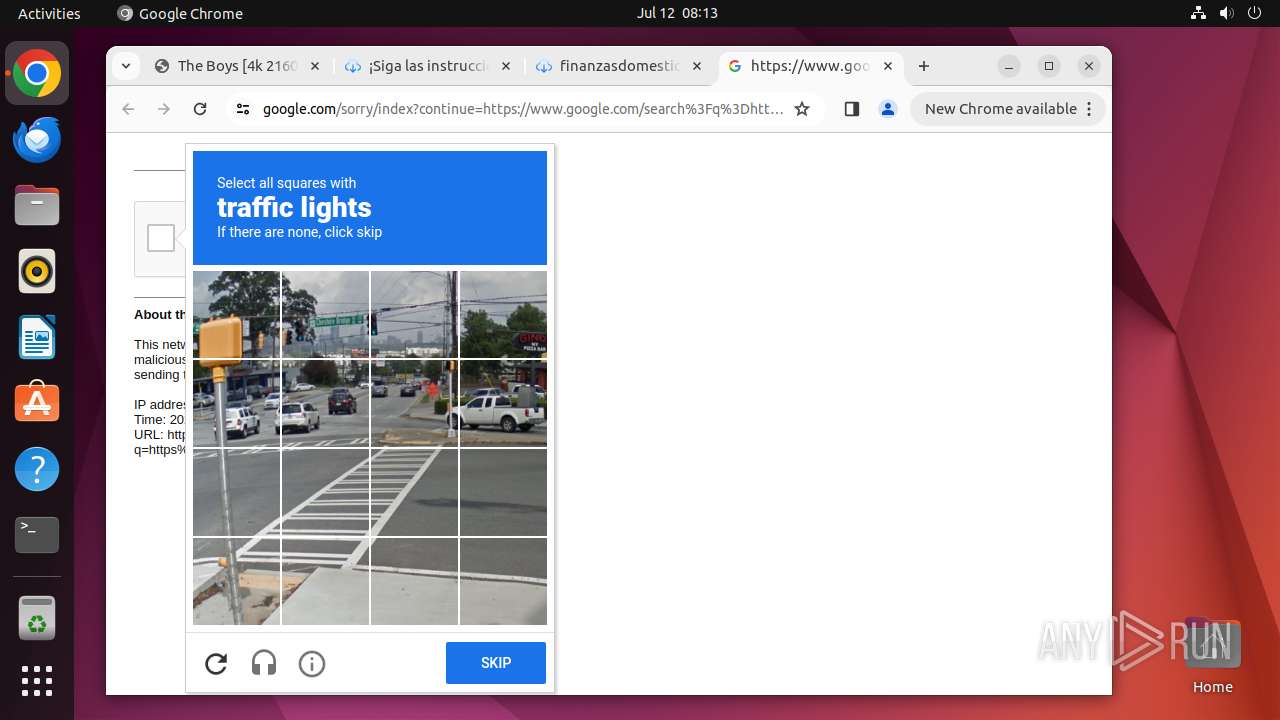Close the Siga las instrucciones tab

point(505,66)
